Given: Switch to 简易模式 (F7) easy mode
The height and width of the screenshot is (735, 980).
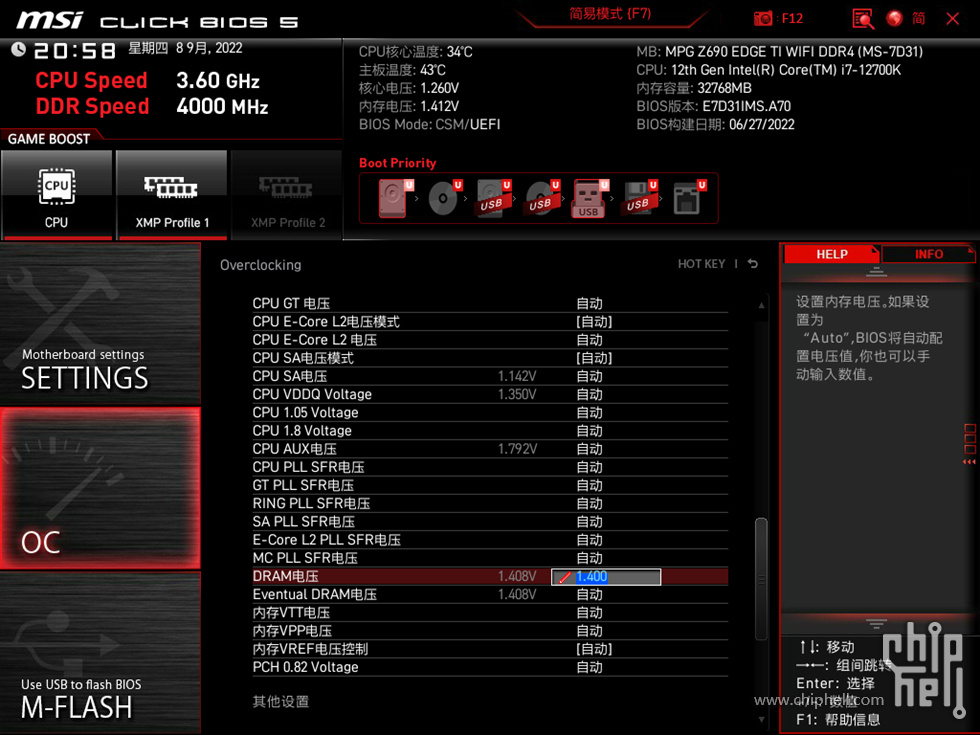Looking at the screenshot, I should (x=610, y=14).
